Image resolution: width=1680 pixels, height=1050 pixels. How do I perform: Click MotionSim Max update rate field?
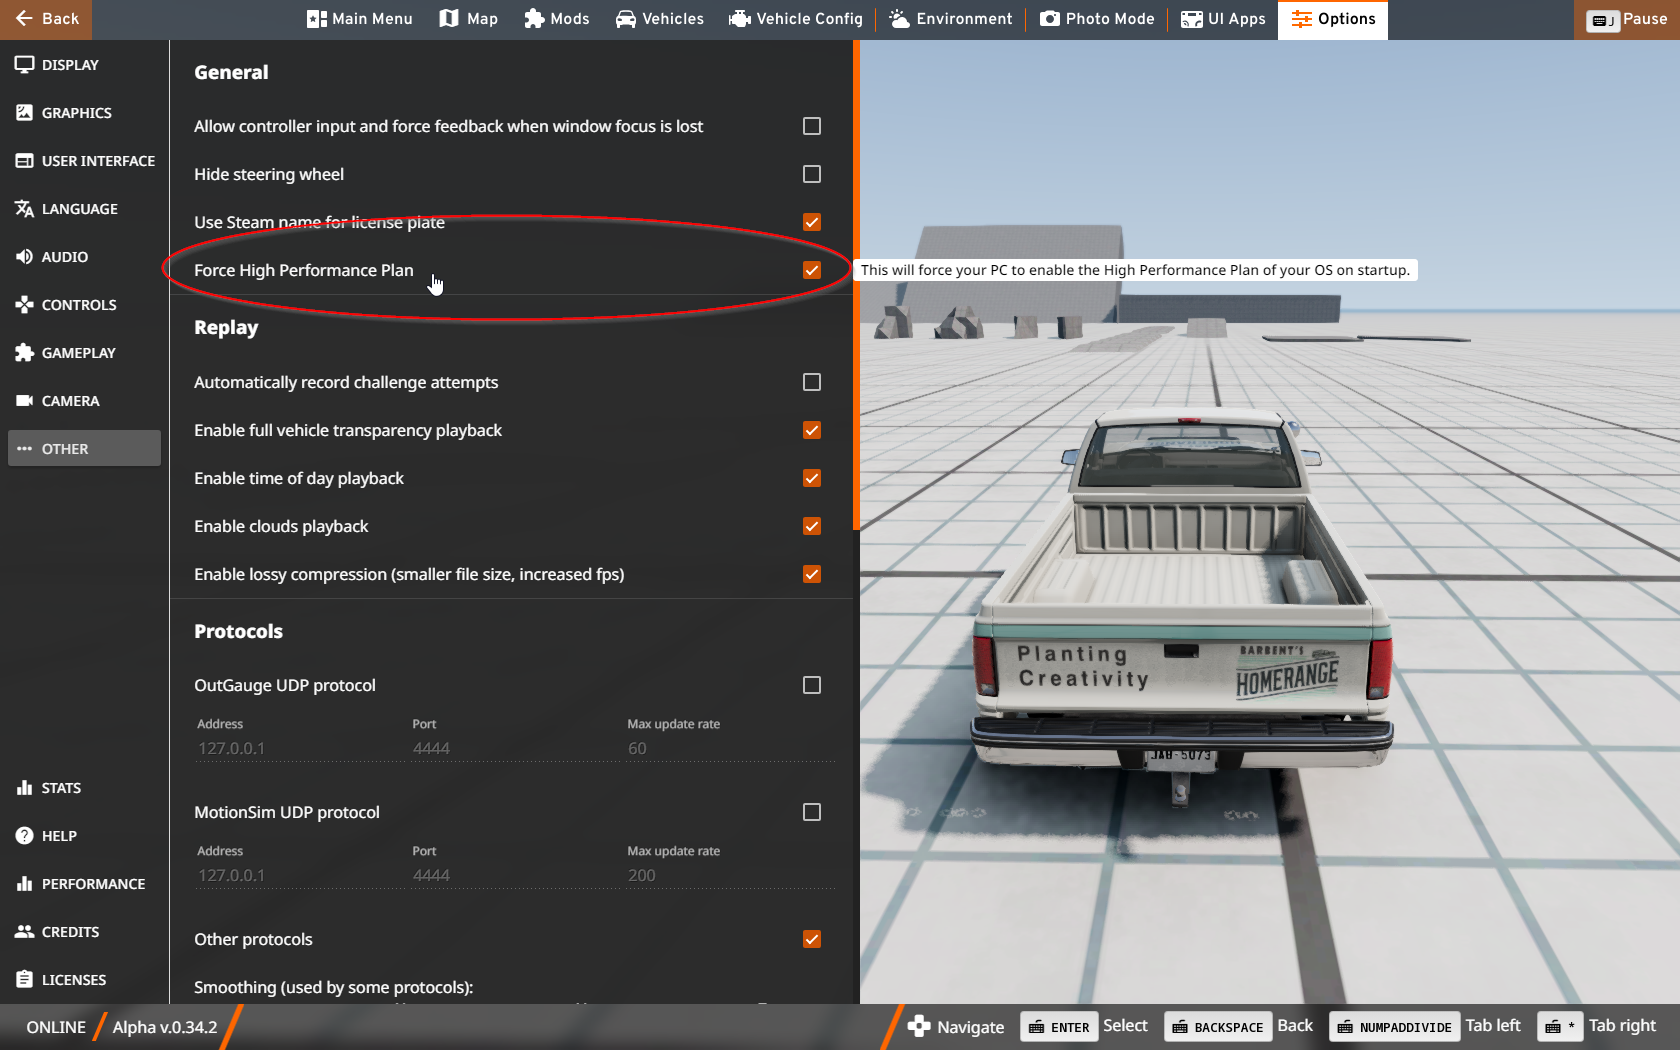[730, 875]
